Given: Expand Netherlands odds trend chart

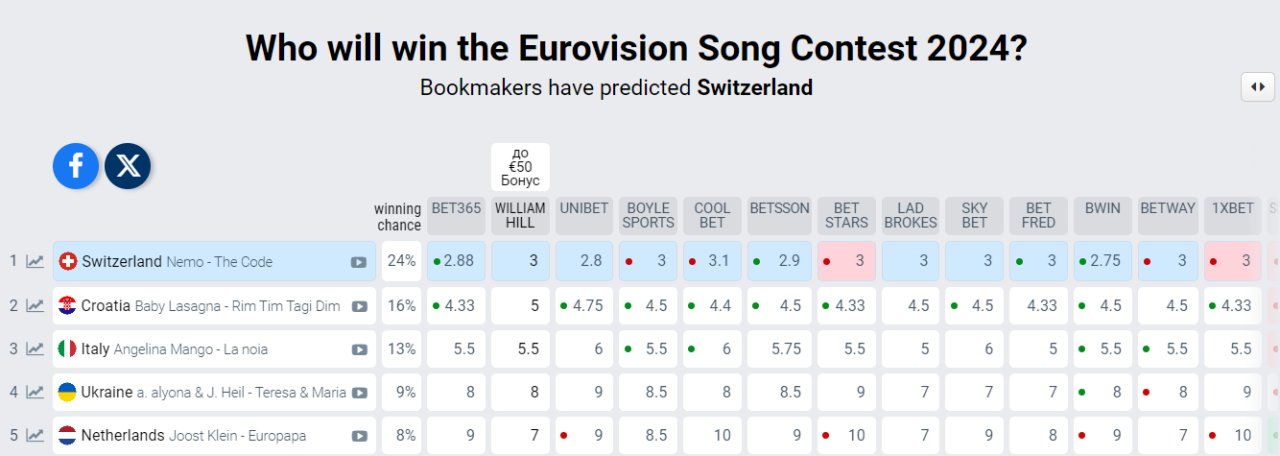Looking at the screenshot, I should click(35, 436).
